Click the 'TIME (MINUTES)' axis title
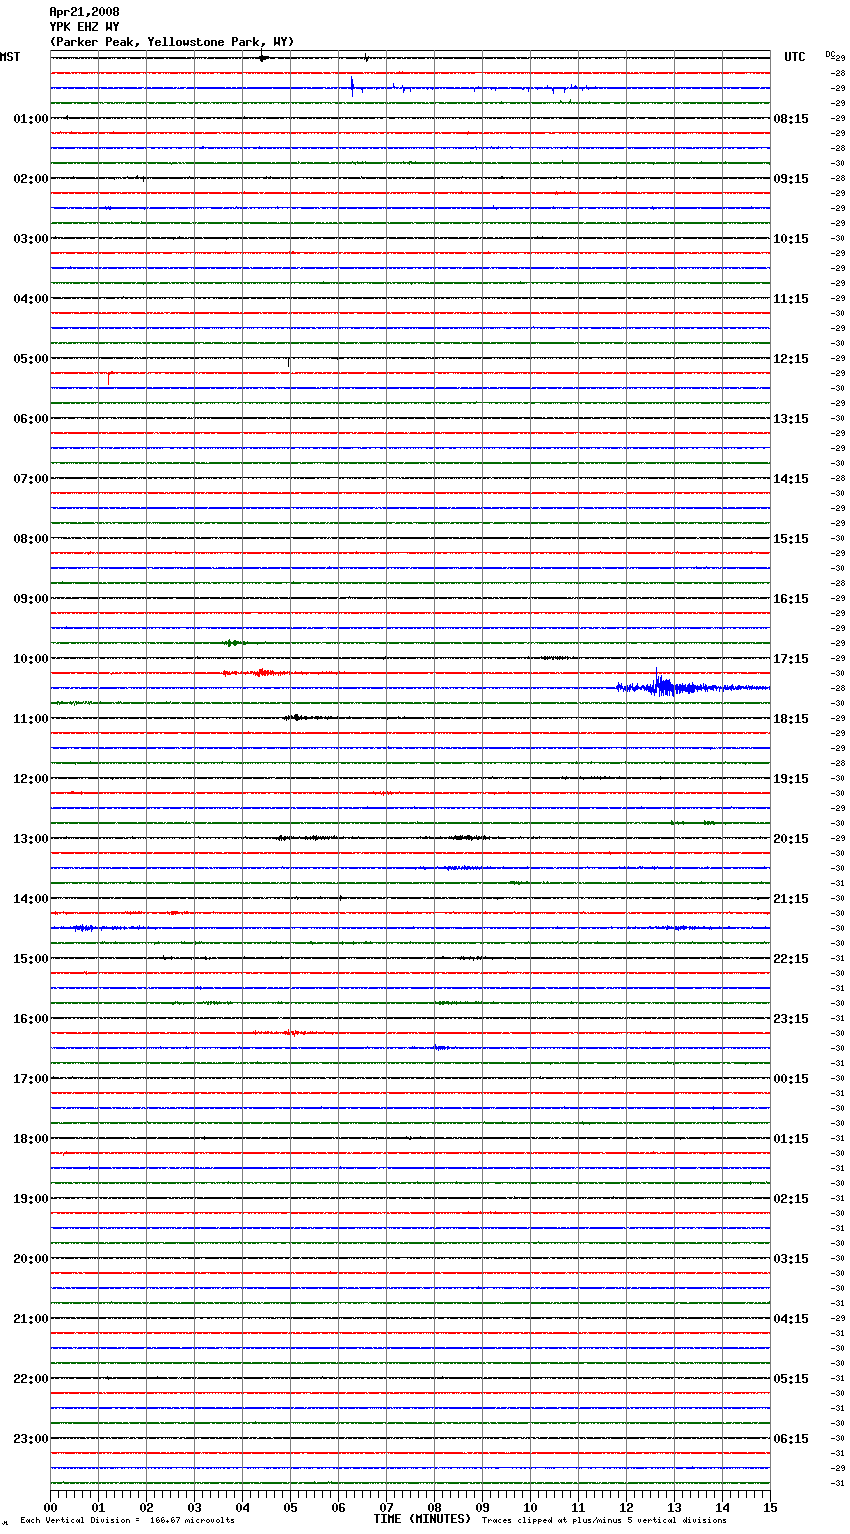Viewport: 850px width, 1534px height. (x=422, y=1519)
